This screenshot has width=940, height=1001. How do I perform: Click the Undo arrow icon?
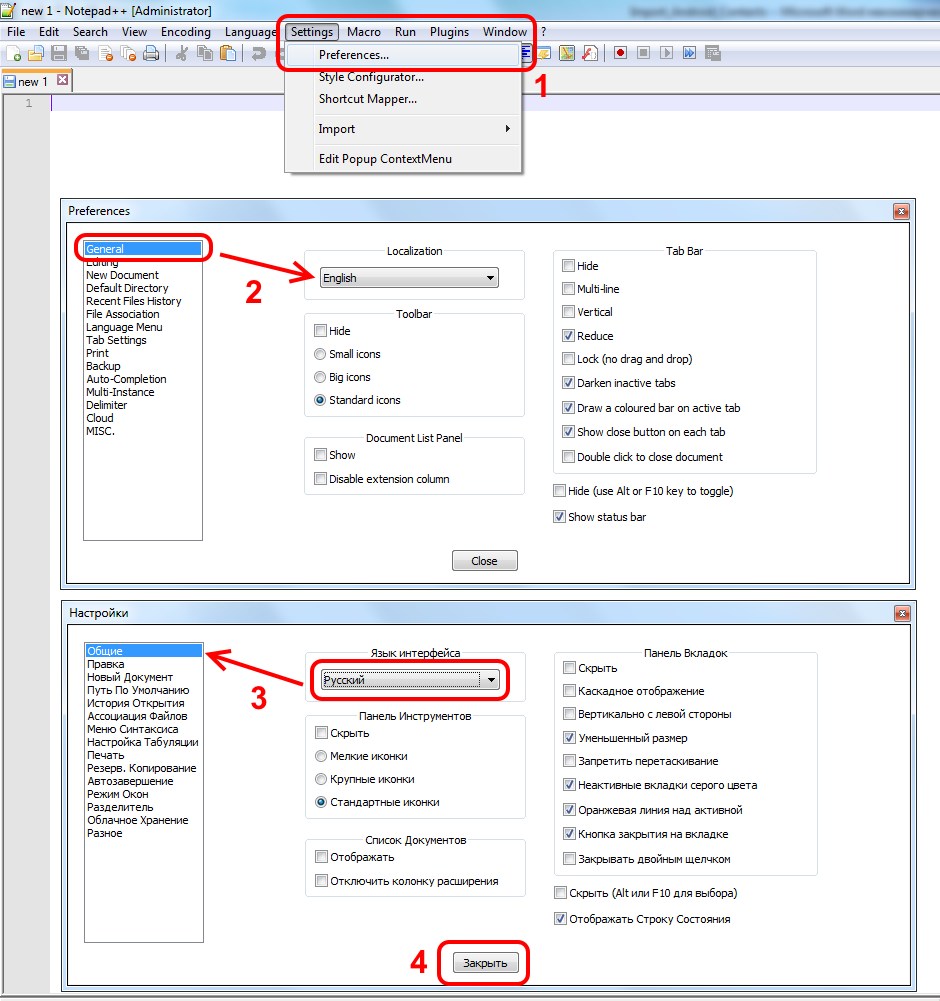point(259,54)
